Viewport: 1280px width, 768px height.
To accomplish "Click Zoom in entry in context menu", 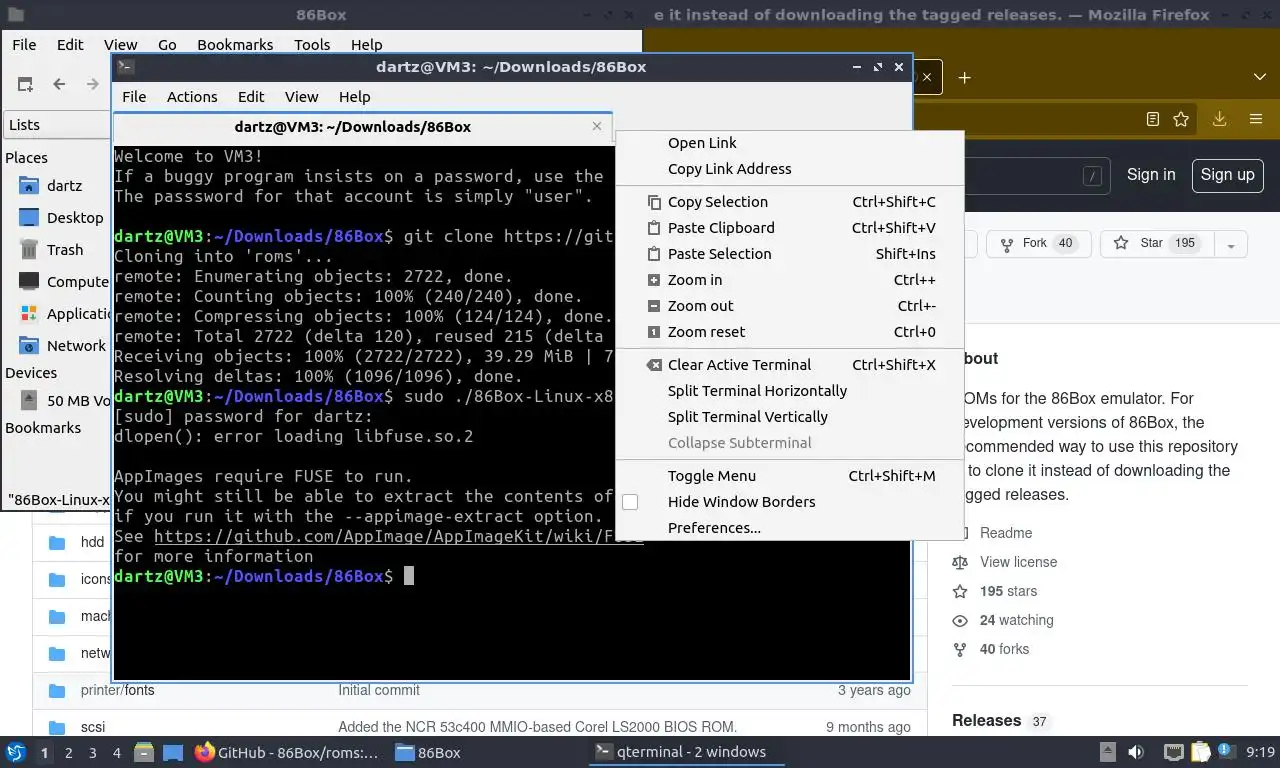I will click(x=790, y=280).
